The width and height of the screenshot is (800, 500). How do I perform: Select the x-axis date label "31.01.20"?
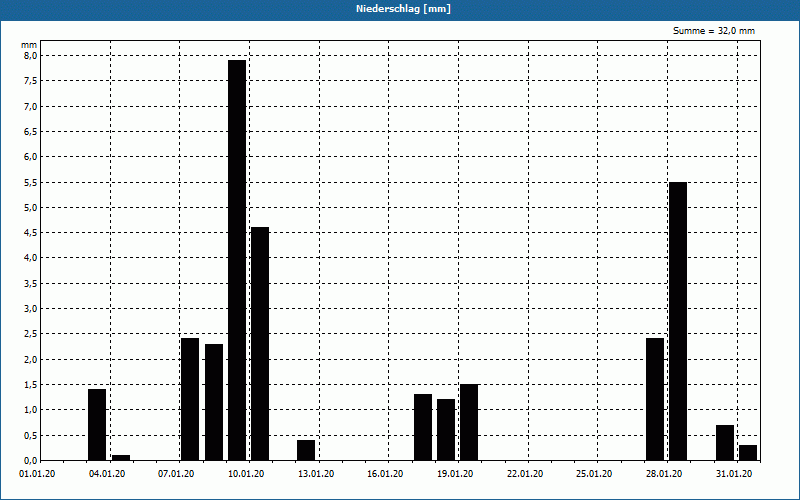click(734, 474)
